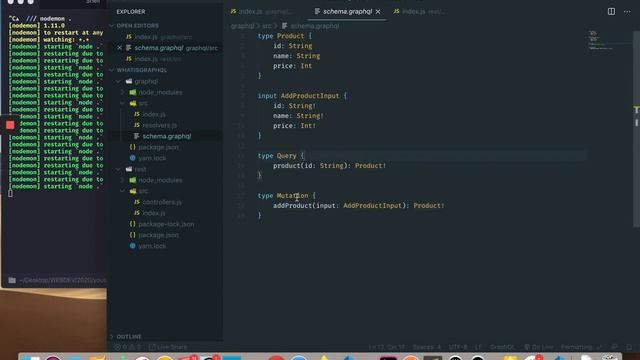Click JS icon of resolvers.js file

[x=137, y=125]
